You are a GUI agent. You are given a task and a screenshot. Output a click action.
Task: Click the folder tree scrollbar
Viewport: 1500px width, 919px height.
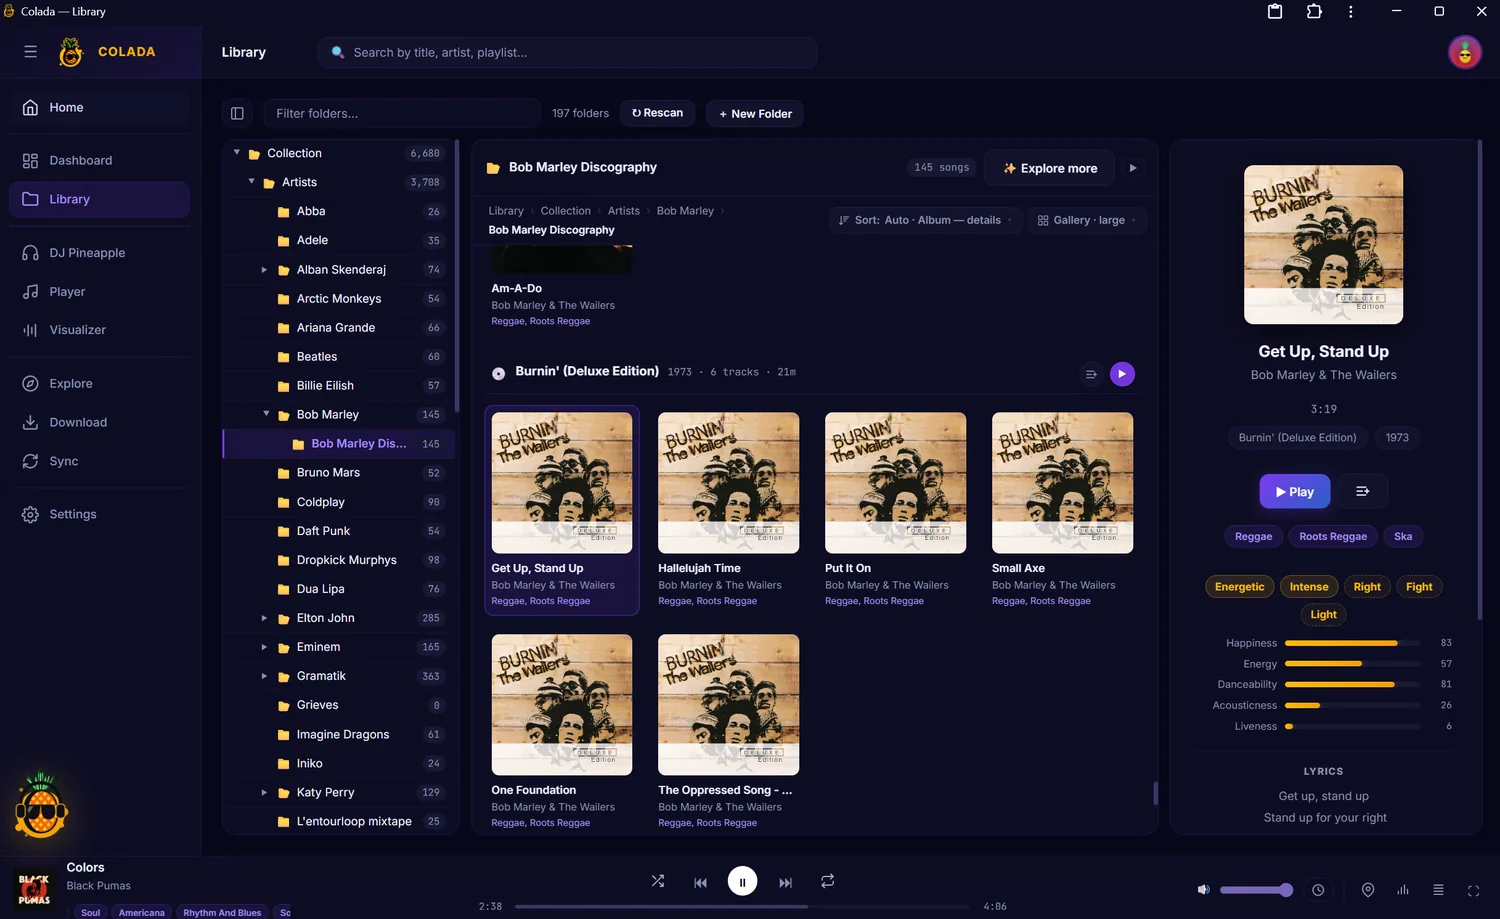coord(457,275)
